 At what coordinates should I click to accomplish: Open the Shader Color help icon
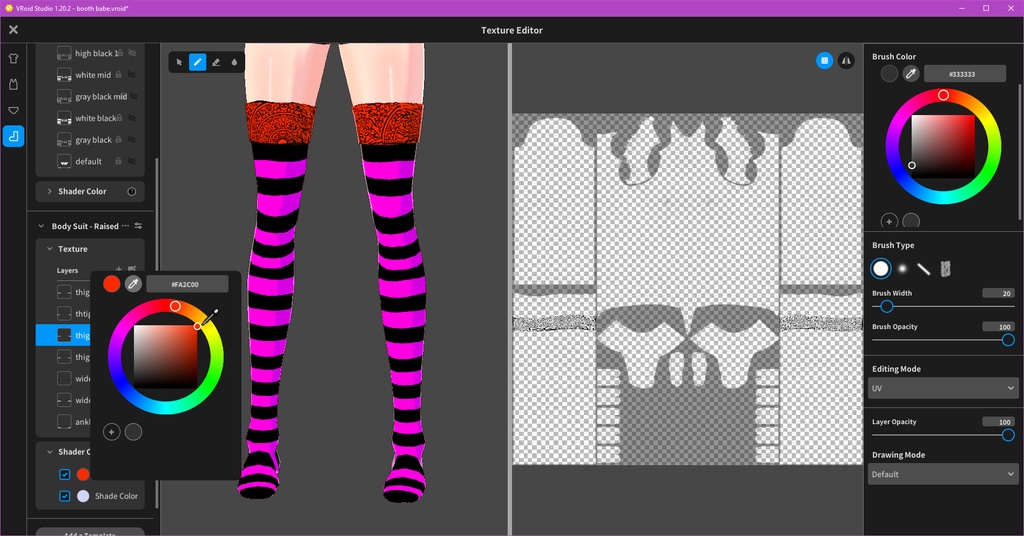click(x=132, y=191)
